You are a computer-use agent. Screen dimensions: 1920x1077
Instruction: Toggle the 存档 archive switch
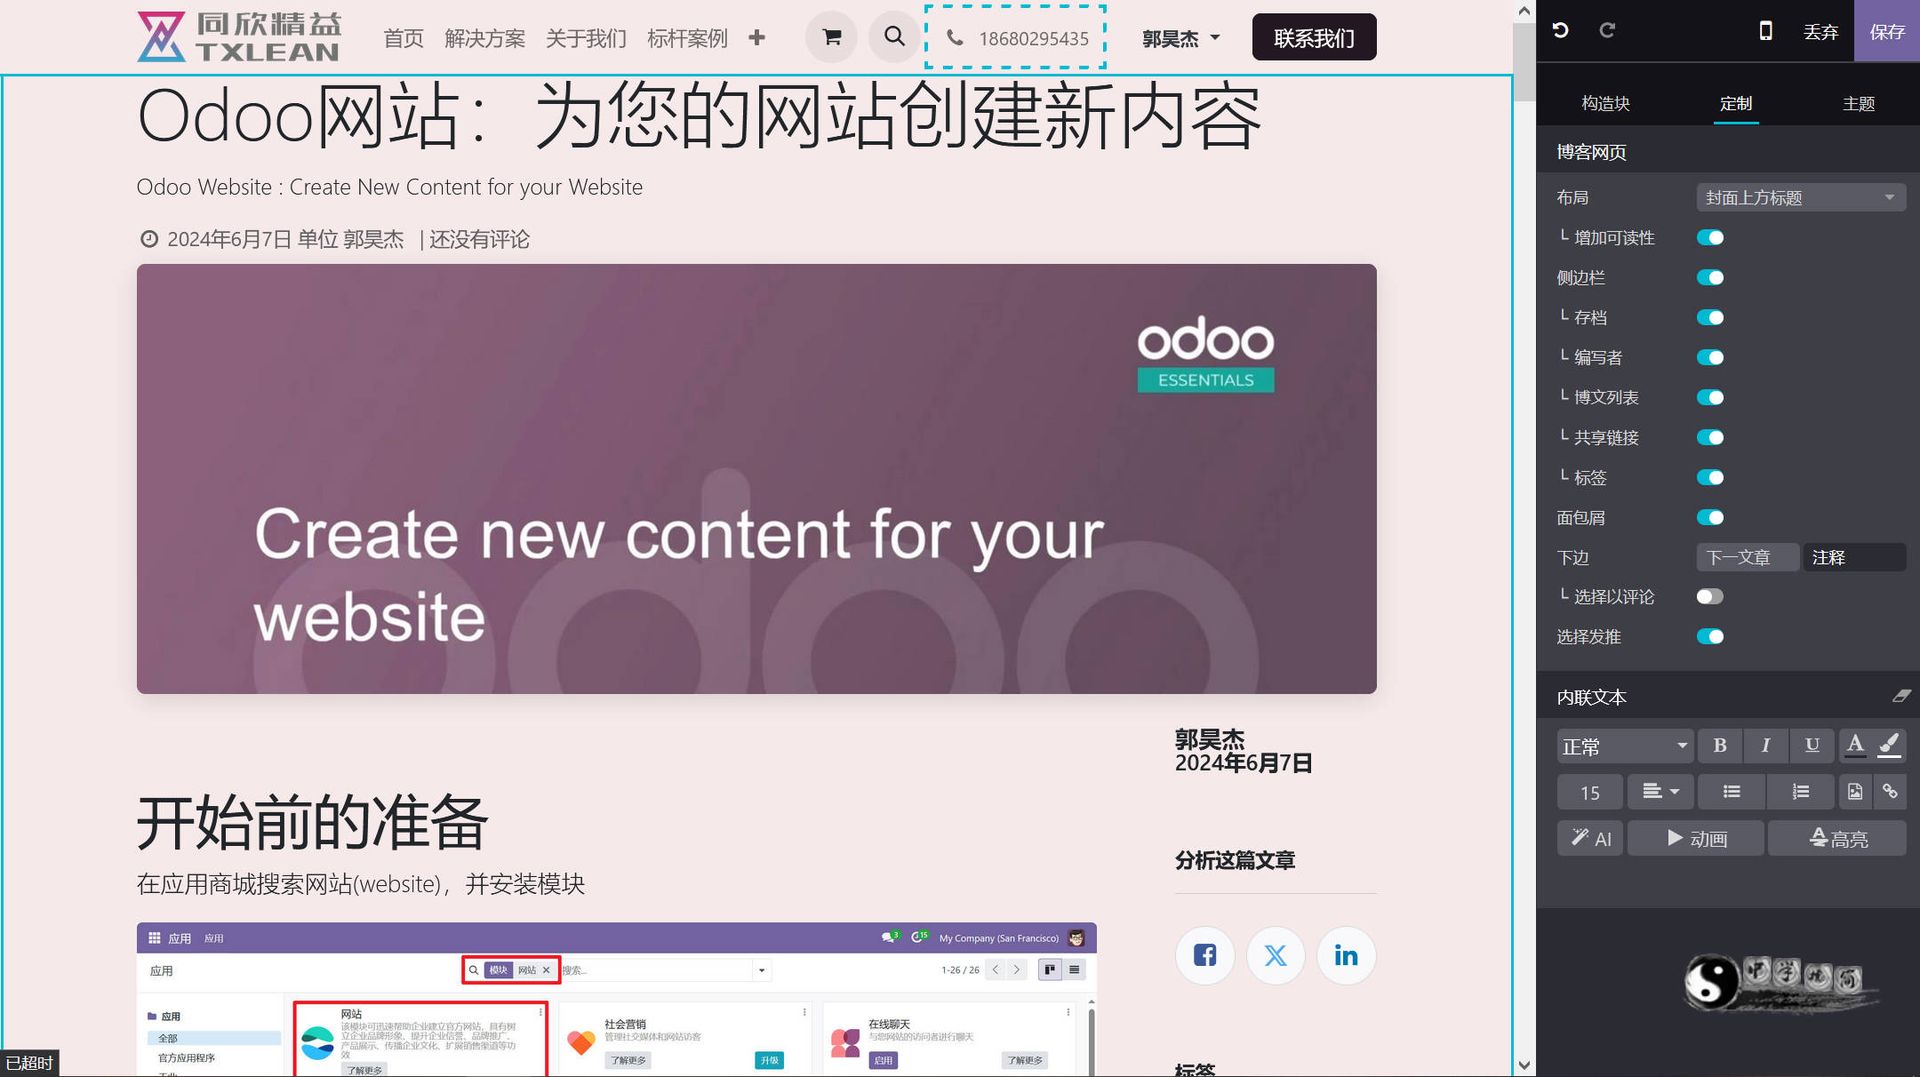click(1710, 318)
